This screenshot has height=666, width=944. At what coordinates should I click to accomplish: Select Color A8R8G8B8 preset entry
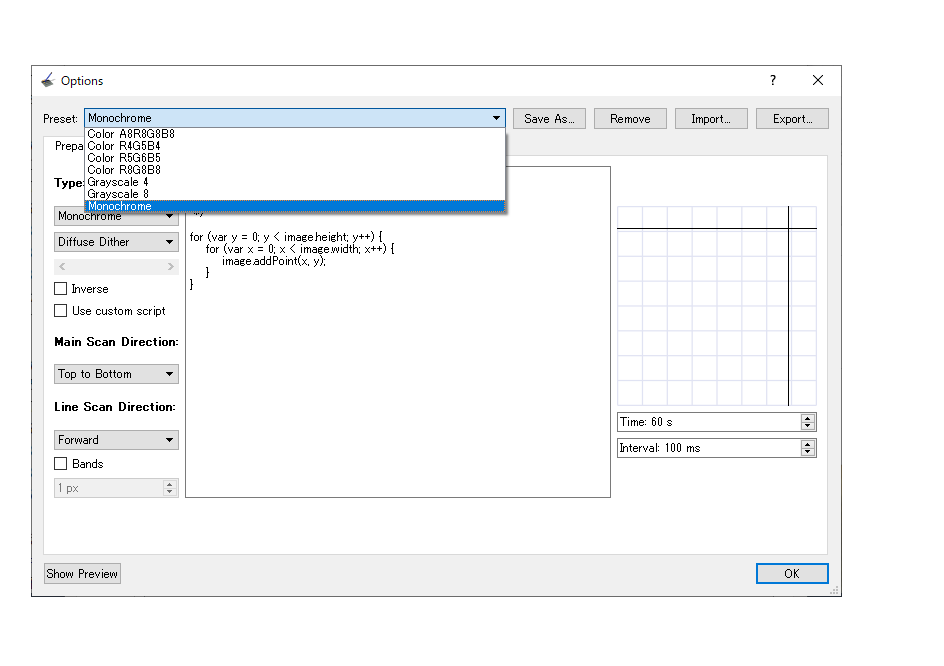(x=131, y=134)
